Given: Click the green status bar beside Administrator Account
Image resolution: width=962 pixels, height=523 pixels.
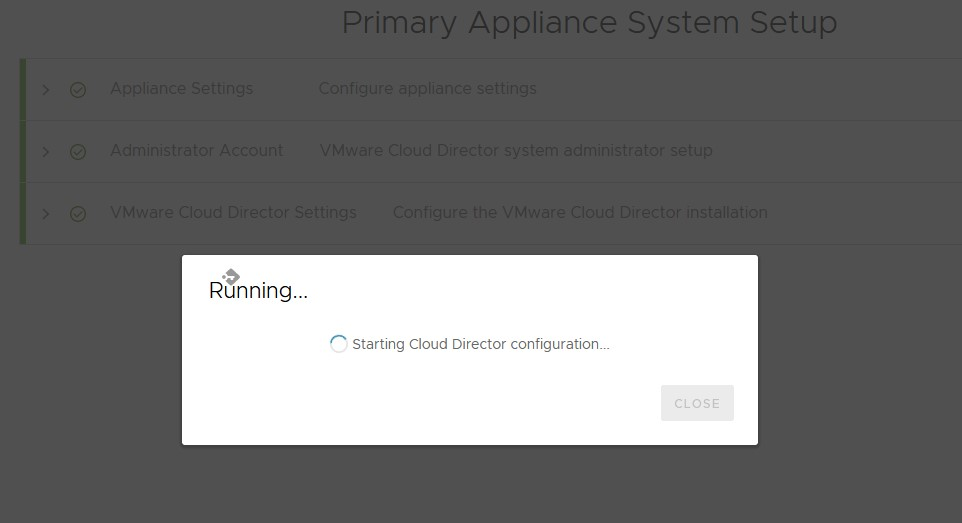Looking at the screenshot, I should click(x=23, y=152).
